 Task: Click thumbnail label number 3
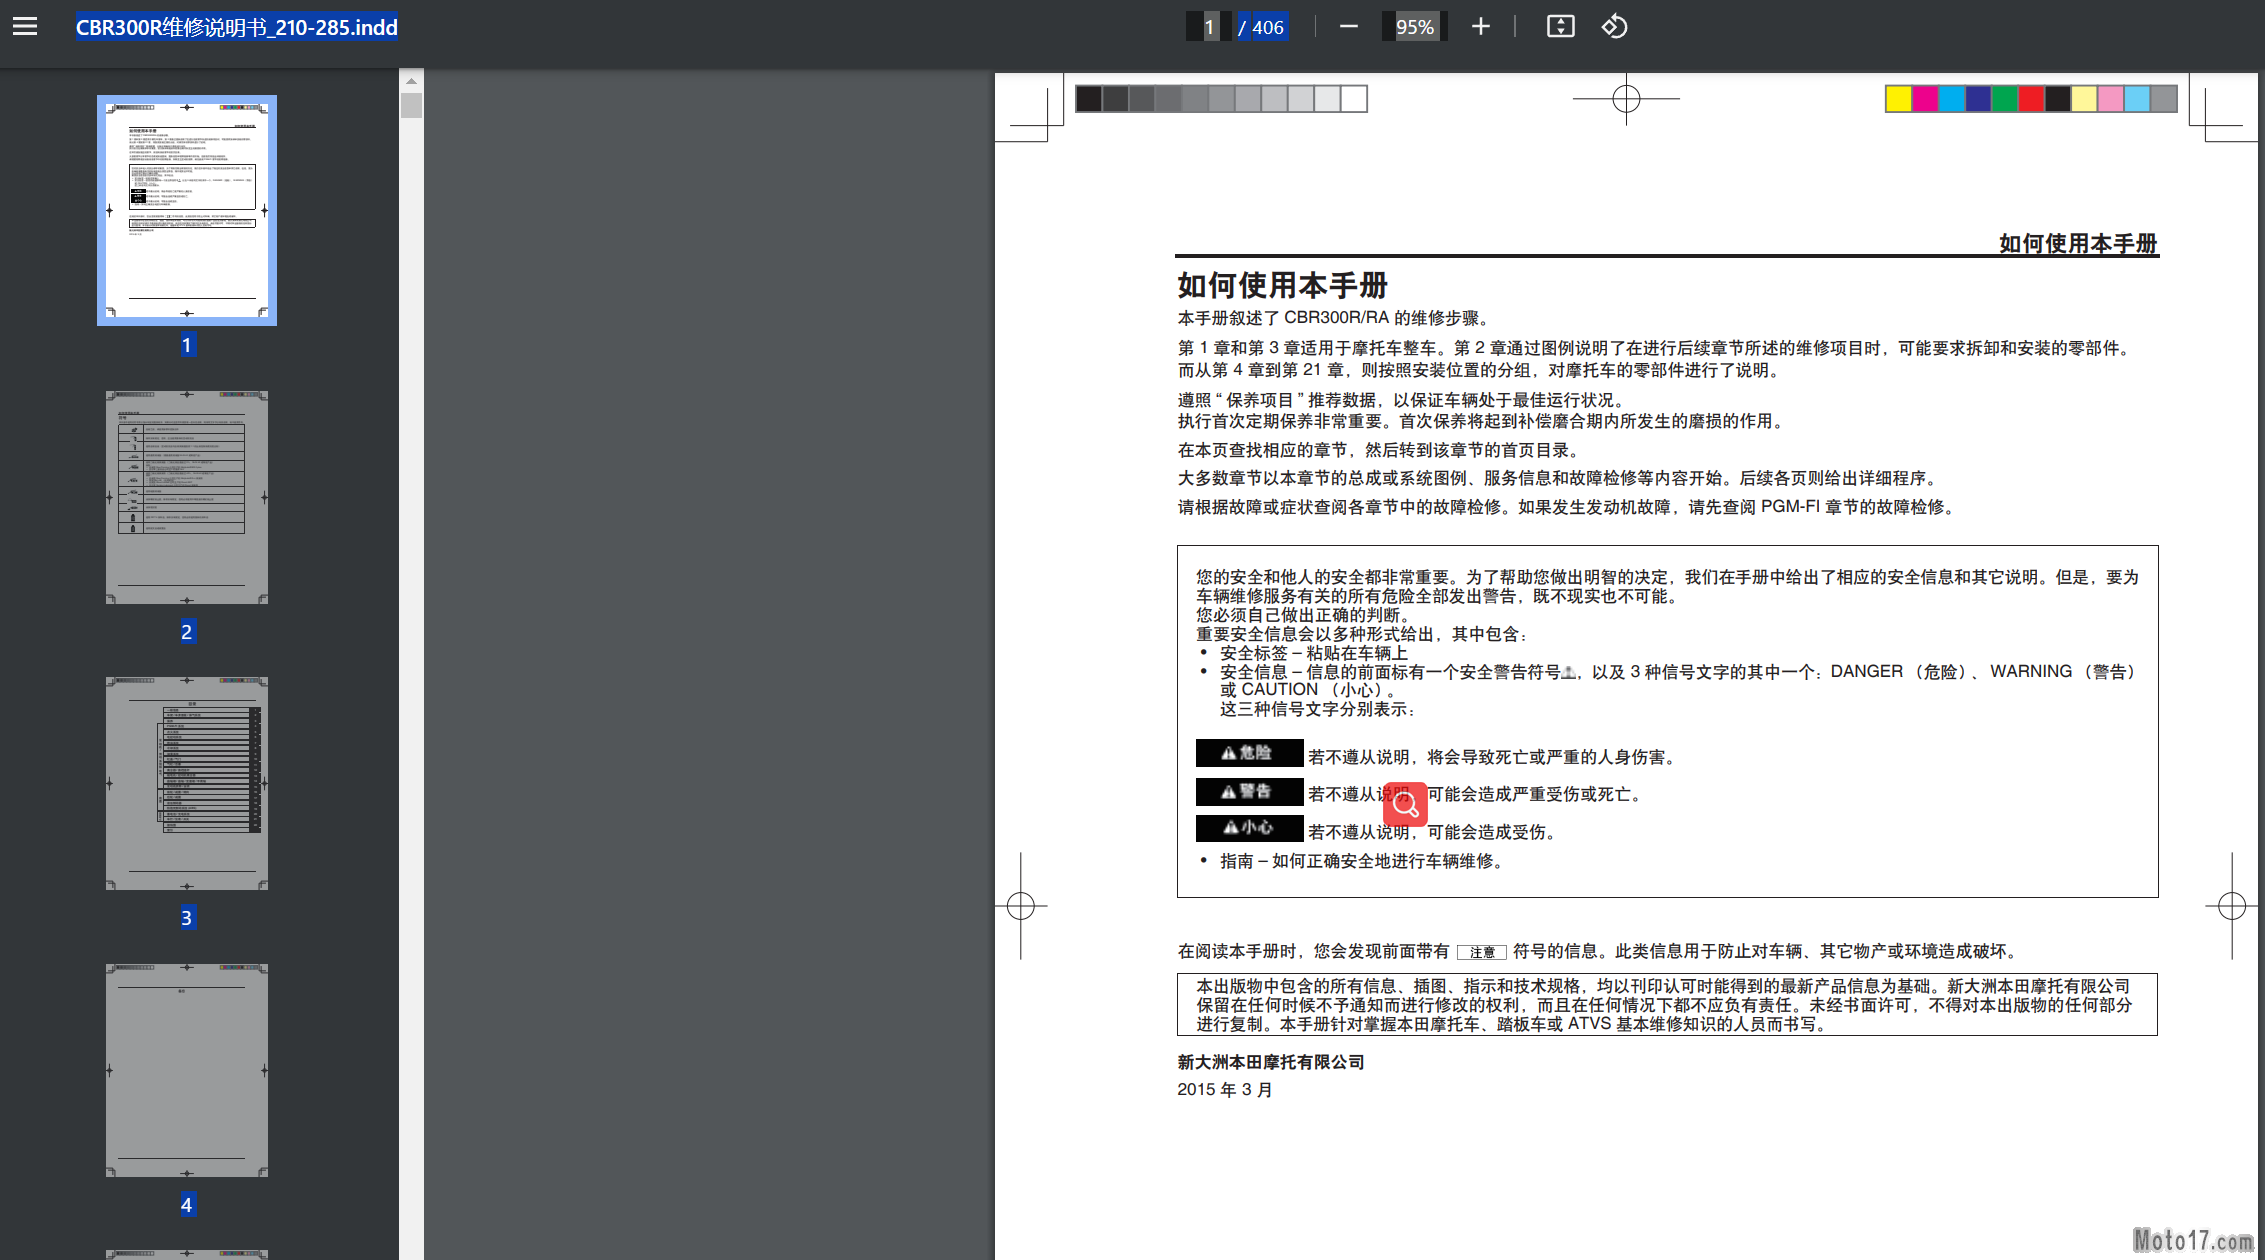[187, 918]
